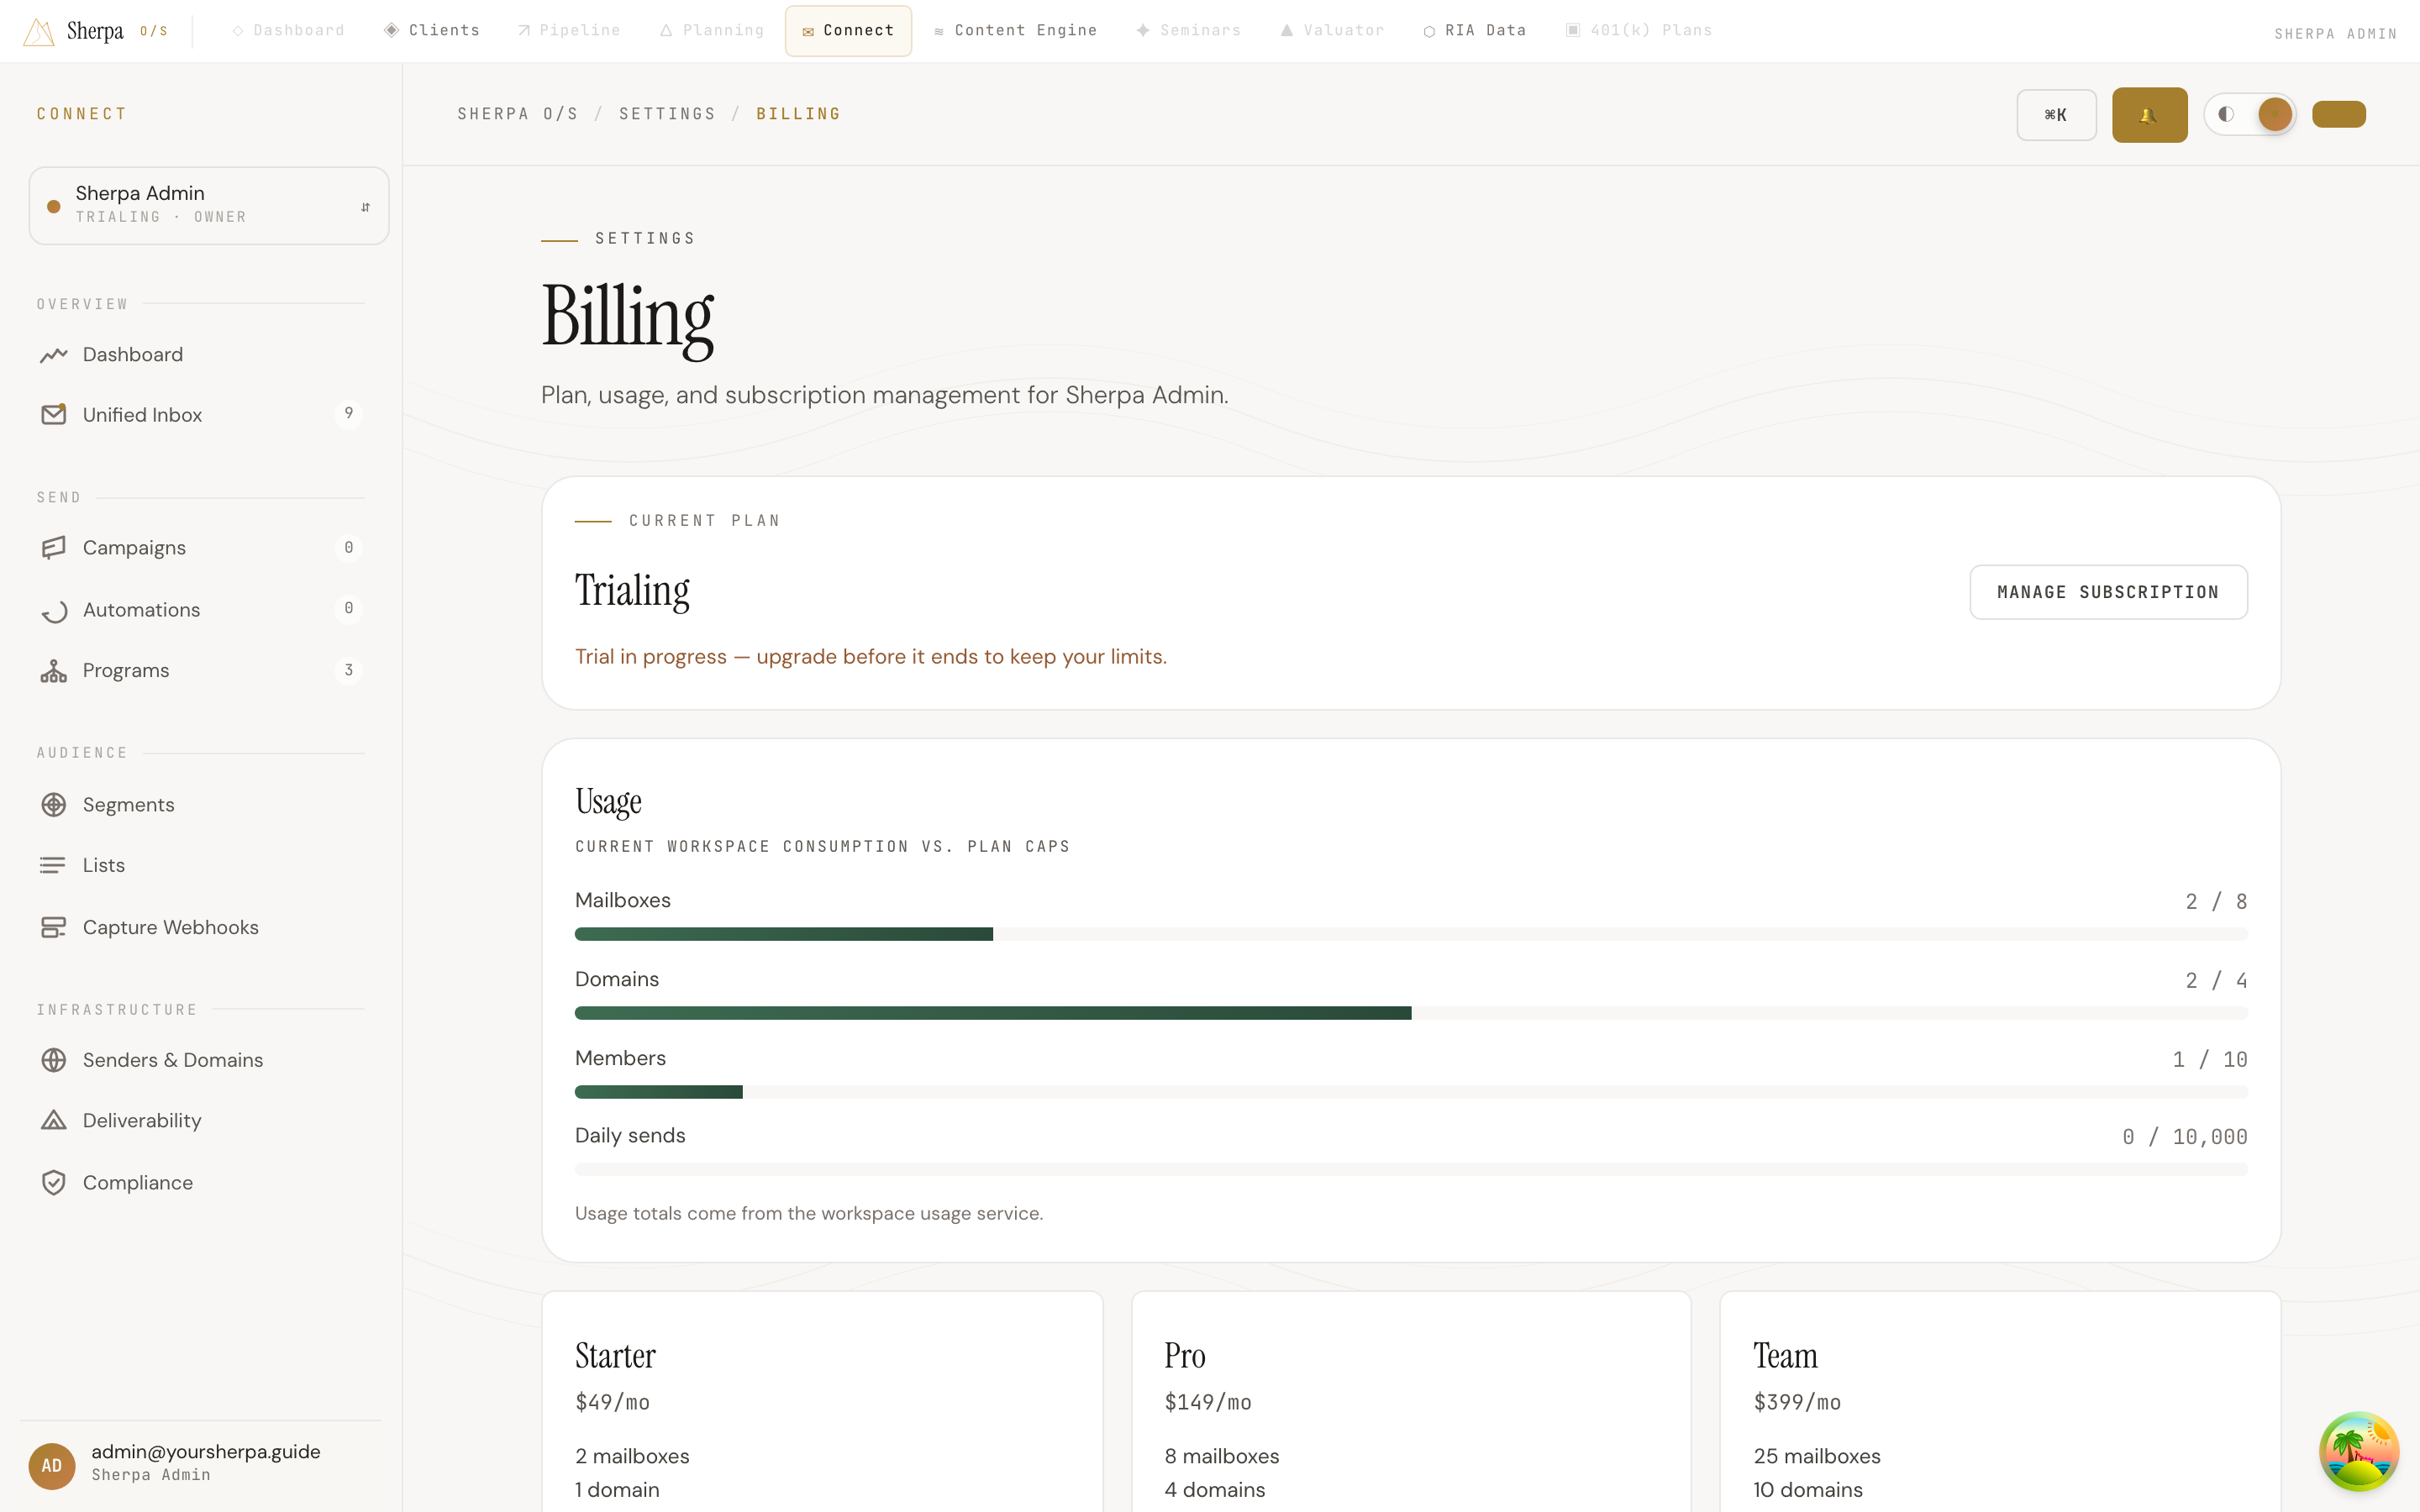The height and width of the screenshot is (1512, 2420).
Task: Go to Automations in sidebar
Action: 200,610
